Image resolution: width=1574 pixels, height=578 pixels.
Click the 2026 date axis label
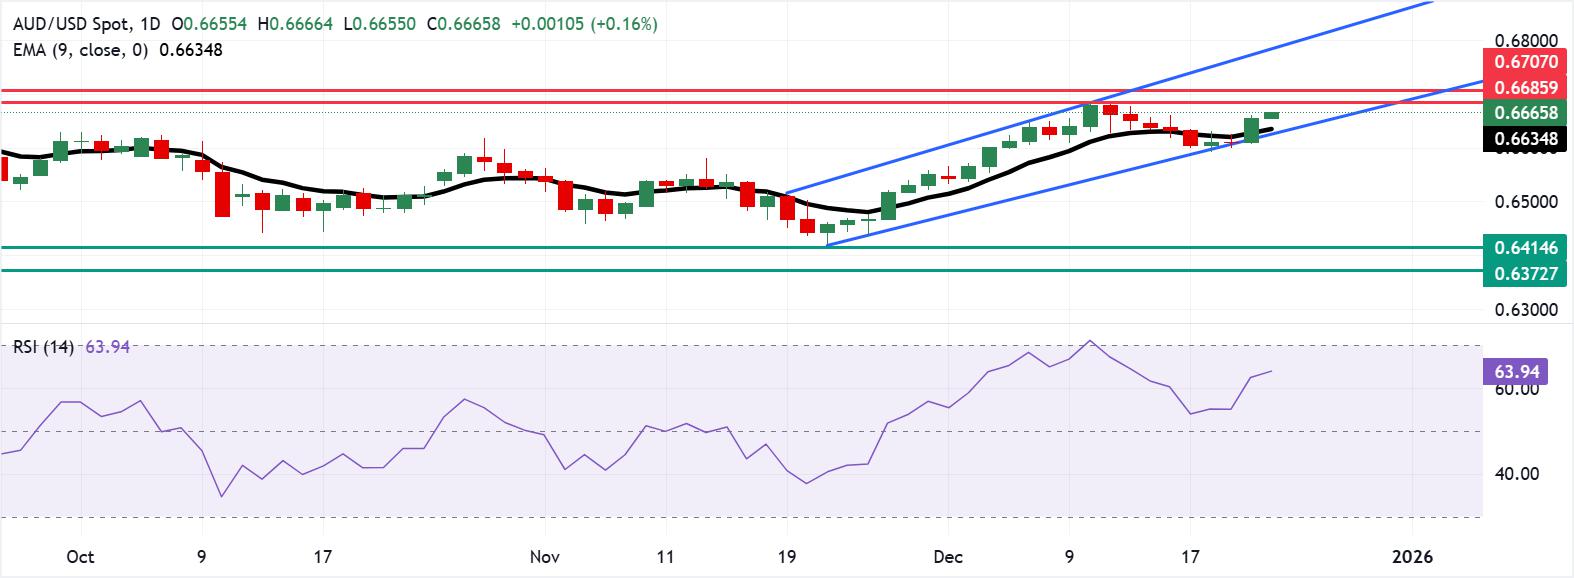(1412, 556)
